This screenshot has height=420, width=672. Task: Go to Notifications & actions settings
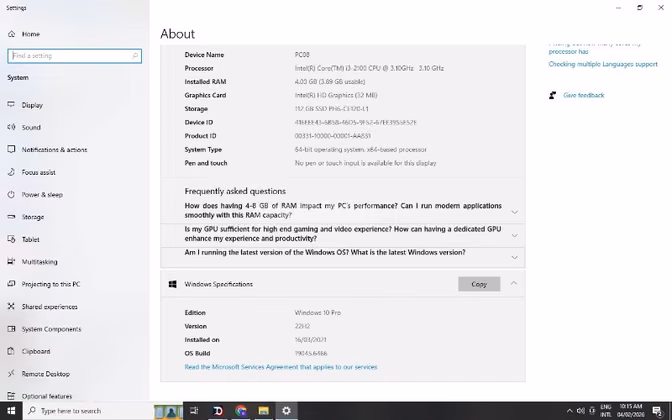tap(54, 150)
